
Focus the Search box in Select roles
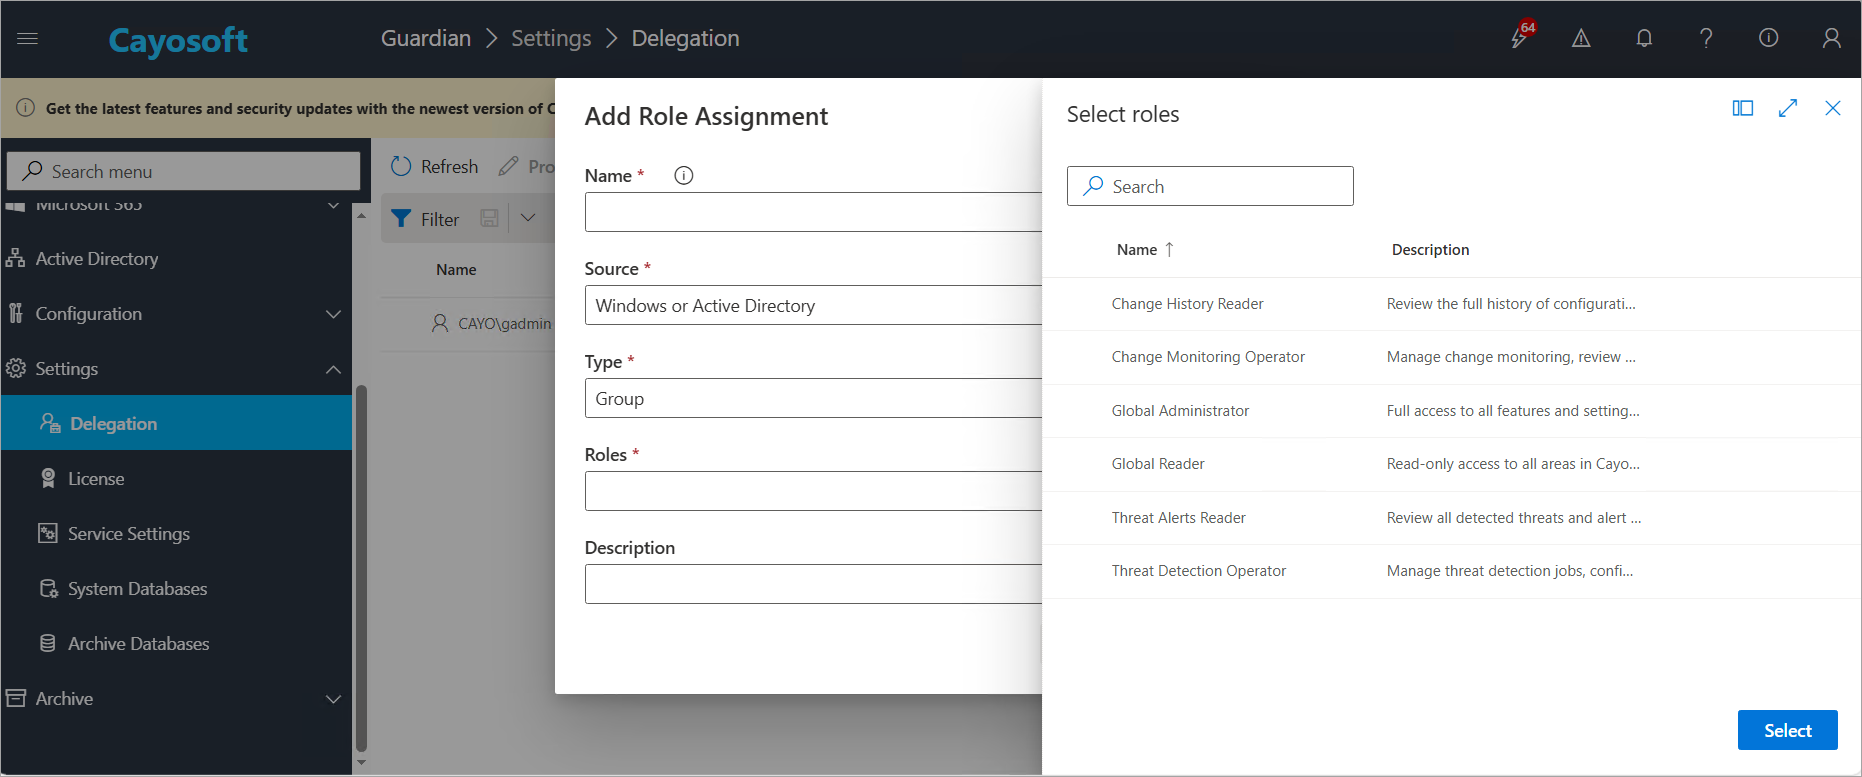pyautogui.click(x=1210, y=186)
